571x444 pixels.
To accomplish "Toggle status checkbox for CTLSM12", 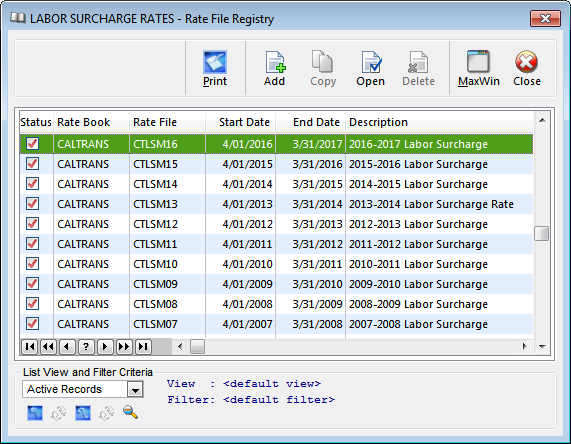I will tap(32, 223).
